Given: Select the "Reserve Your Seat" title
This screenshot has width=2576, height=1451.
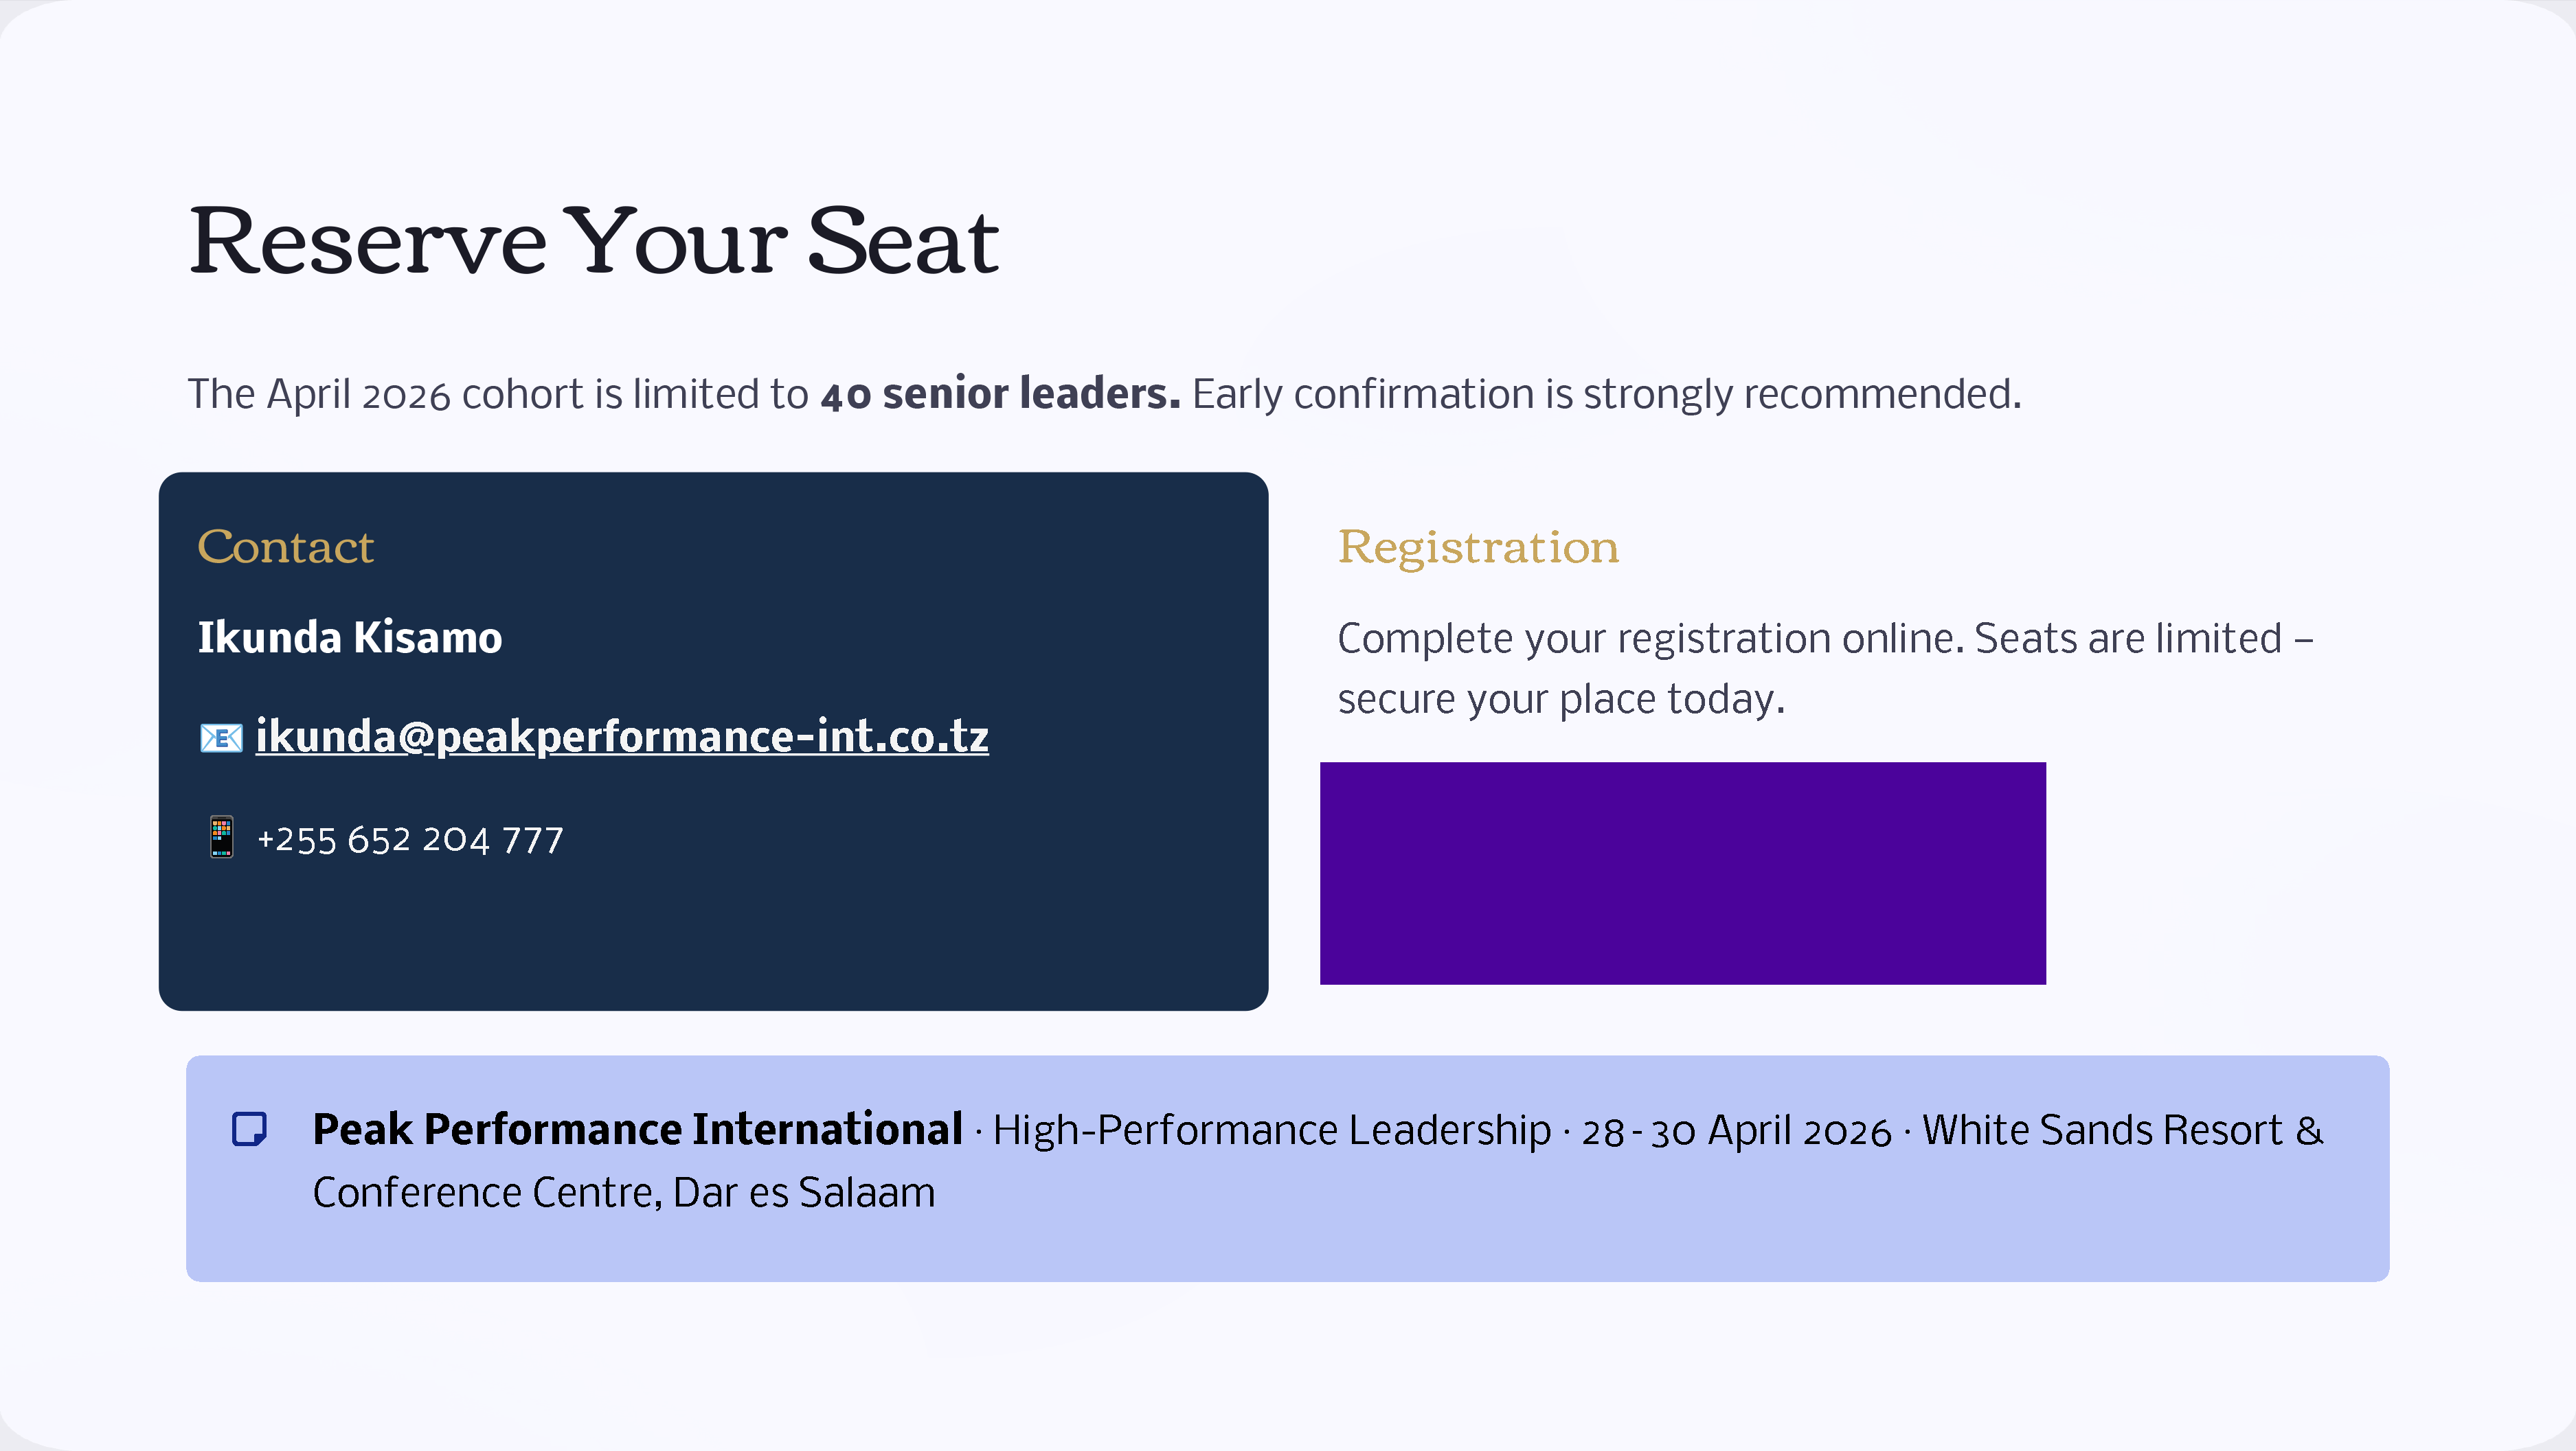Looking at the screenshot, I should point(594,241).
